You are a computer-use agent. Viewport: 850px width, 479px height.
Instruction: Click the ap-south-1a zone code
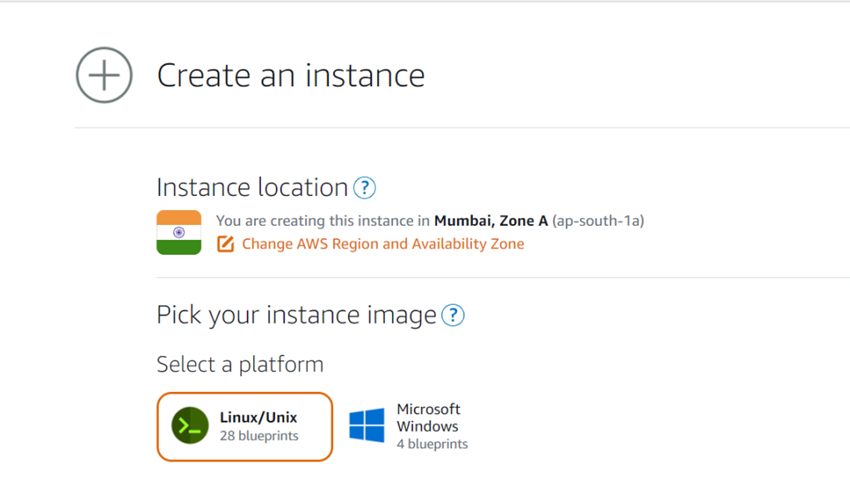[x=598, y=220]
